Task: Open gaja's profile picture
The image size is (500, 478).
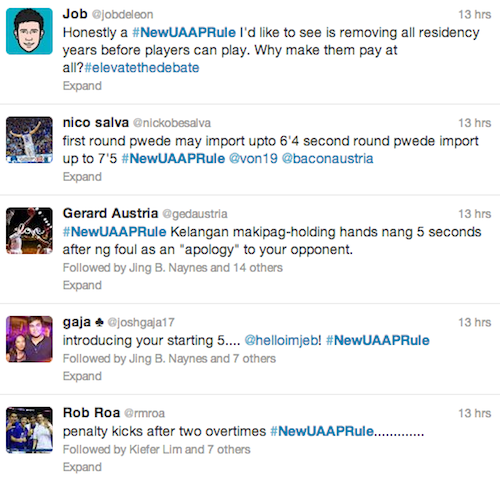Action: click(29, 339)
